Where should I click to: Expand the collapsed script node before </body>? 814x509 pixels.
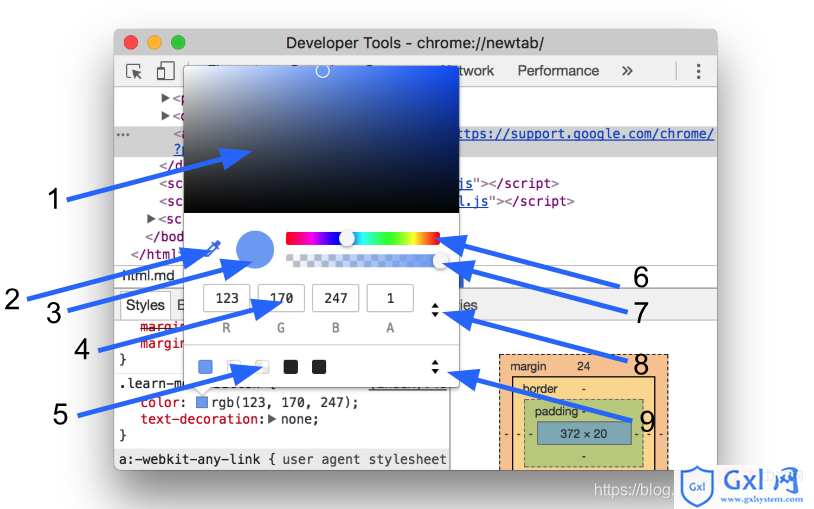pyautogui.click(x=151, y=219)
